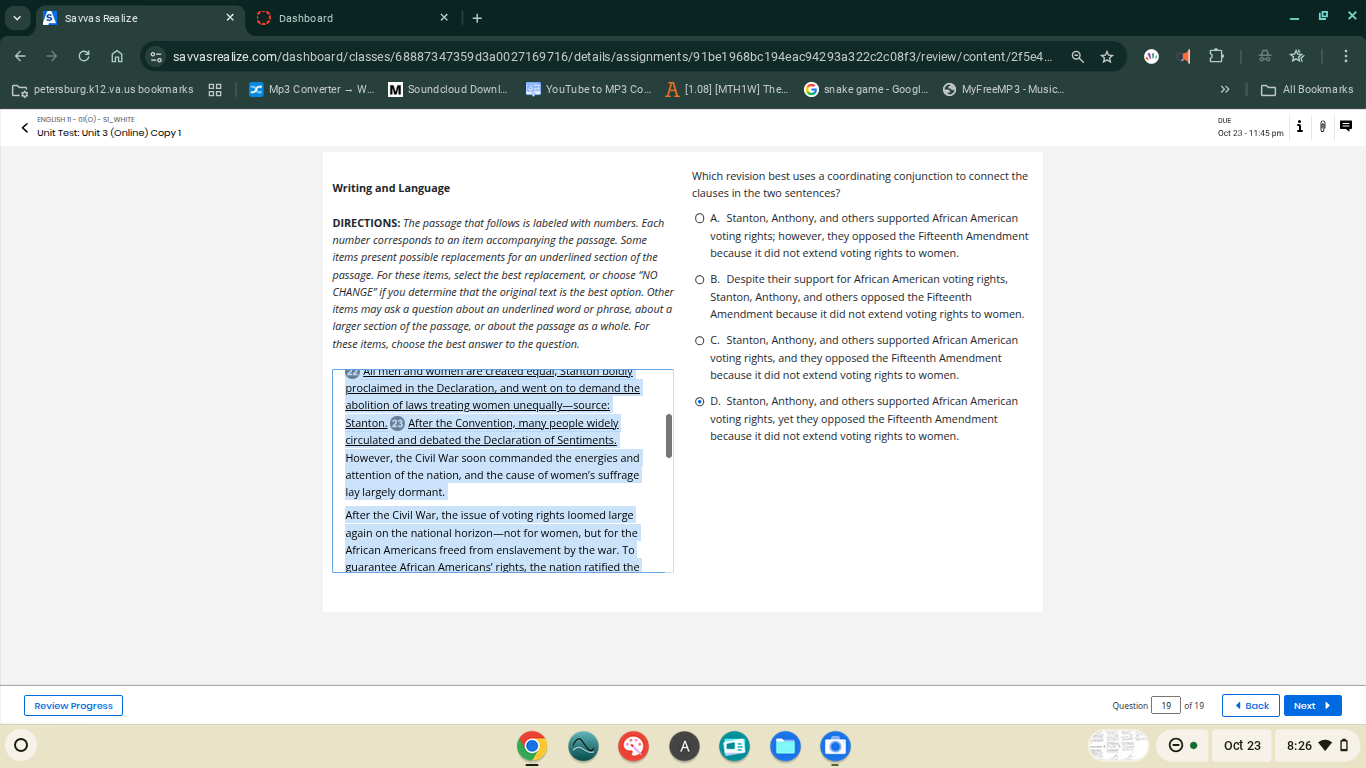Bookmark this page with the star icon
The width and height of the screenshot is (1366, 768).
pyautogui.click(x=1107, y=57)
